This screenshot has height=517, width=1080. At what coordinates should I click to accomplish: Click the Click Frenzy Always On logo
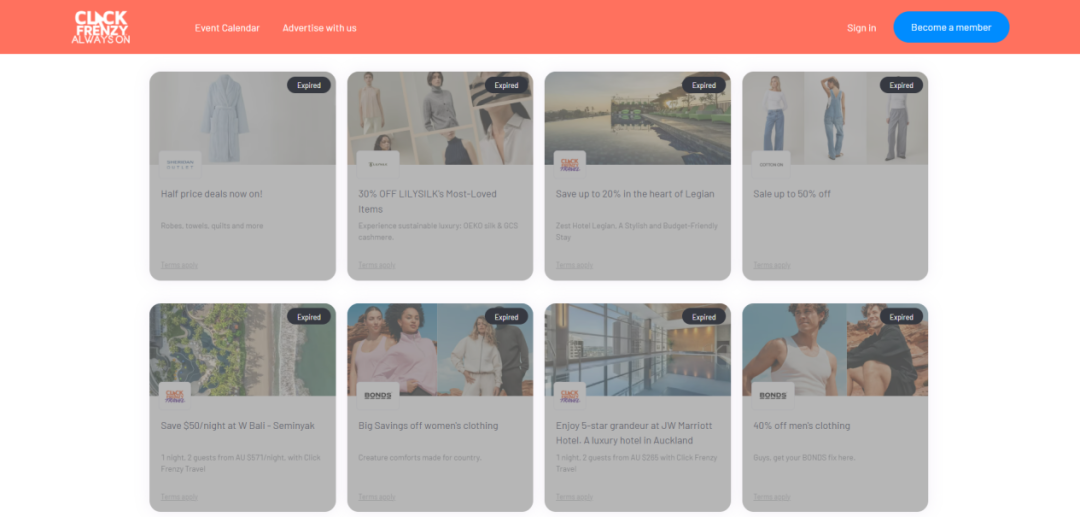(x=101, y=27)
